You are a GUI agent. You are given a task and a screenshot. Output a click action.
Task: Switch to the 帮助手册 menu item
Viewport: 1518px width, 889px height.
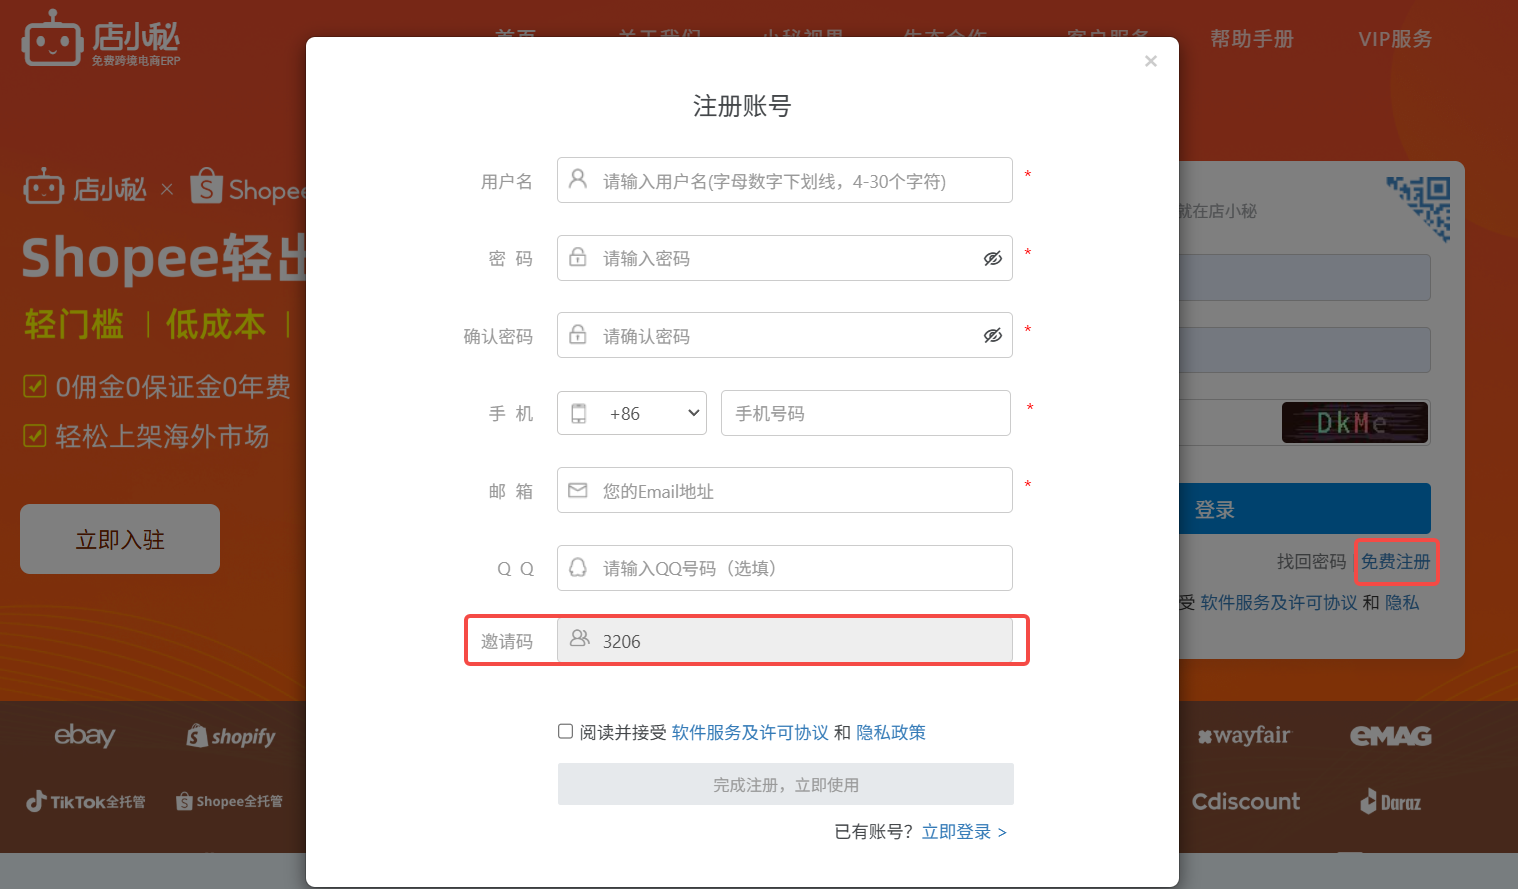[1252, 40]
